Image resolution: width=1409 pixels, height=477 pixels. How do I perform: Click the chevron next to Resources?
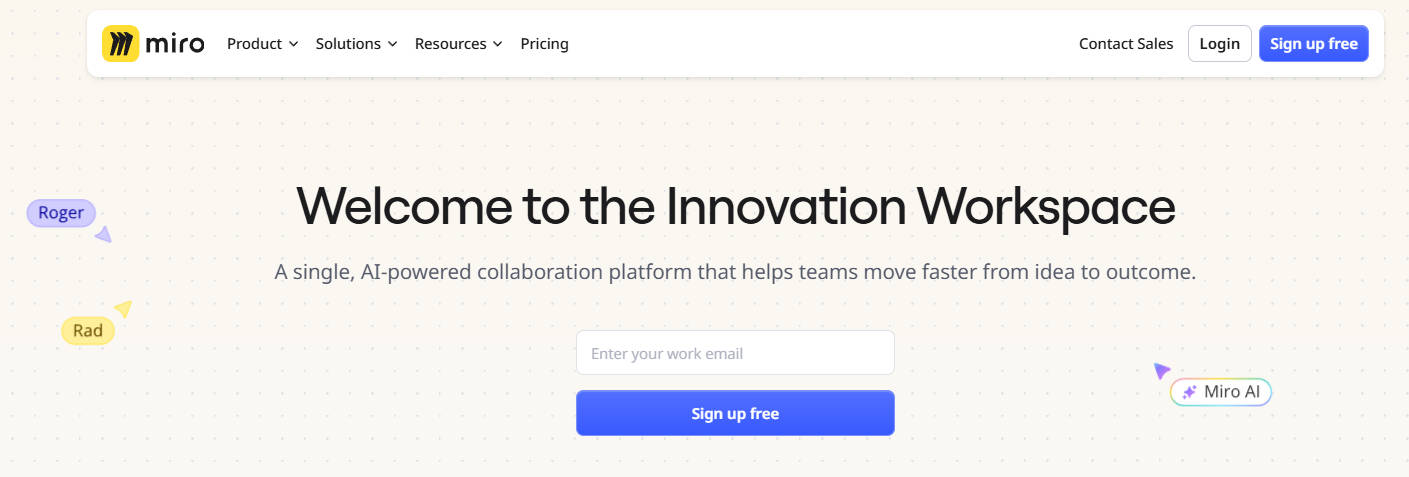(498, 44)
